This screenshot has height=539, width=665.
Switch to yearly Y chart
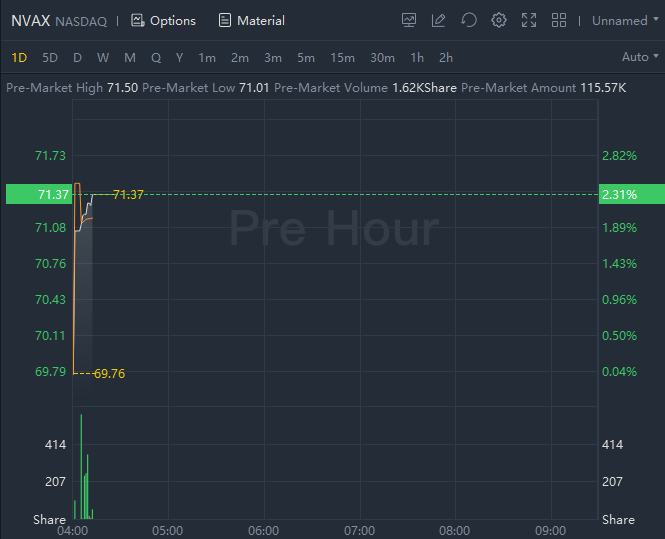(179, 58)
